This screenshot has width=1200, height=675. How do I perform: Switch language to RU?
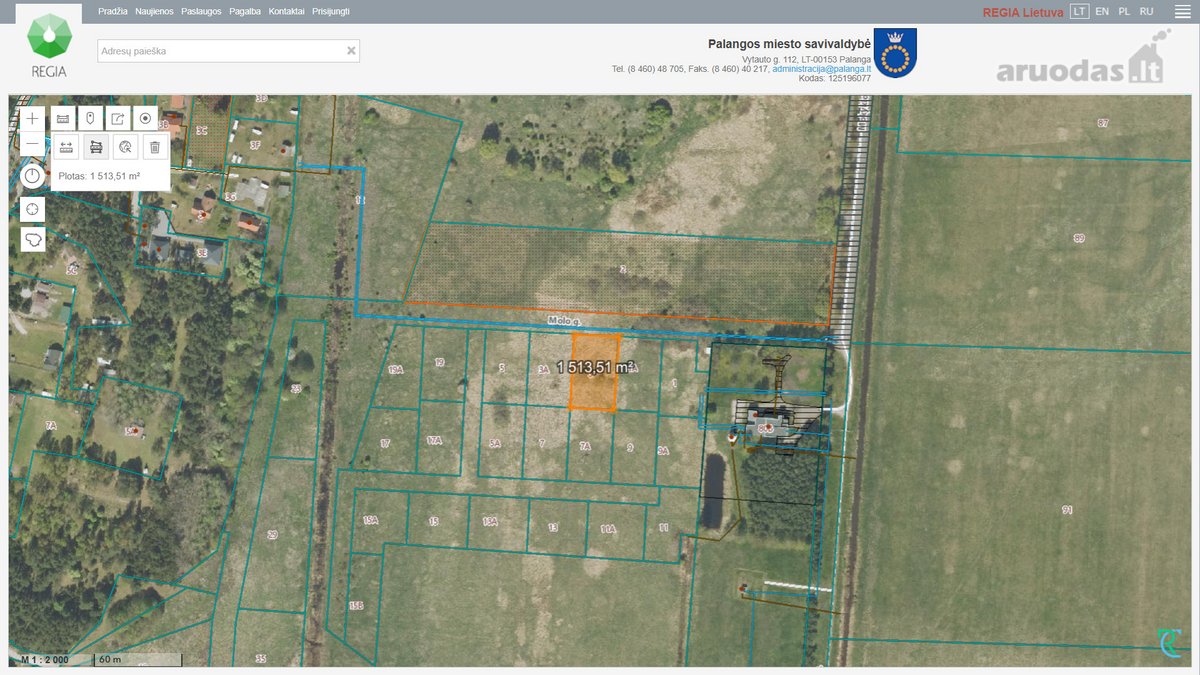(1147, 11)
